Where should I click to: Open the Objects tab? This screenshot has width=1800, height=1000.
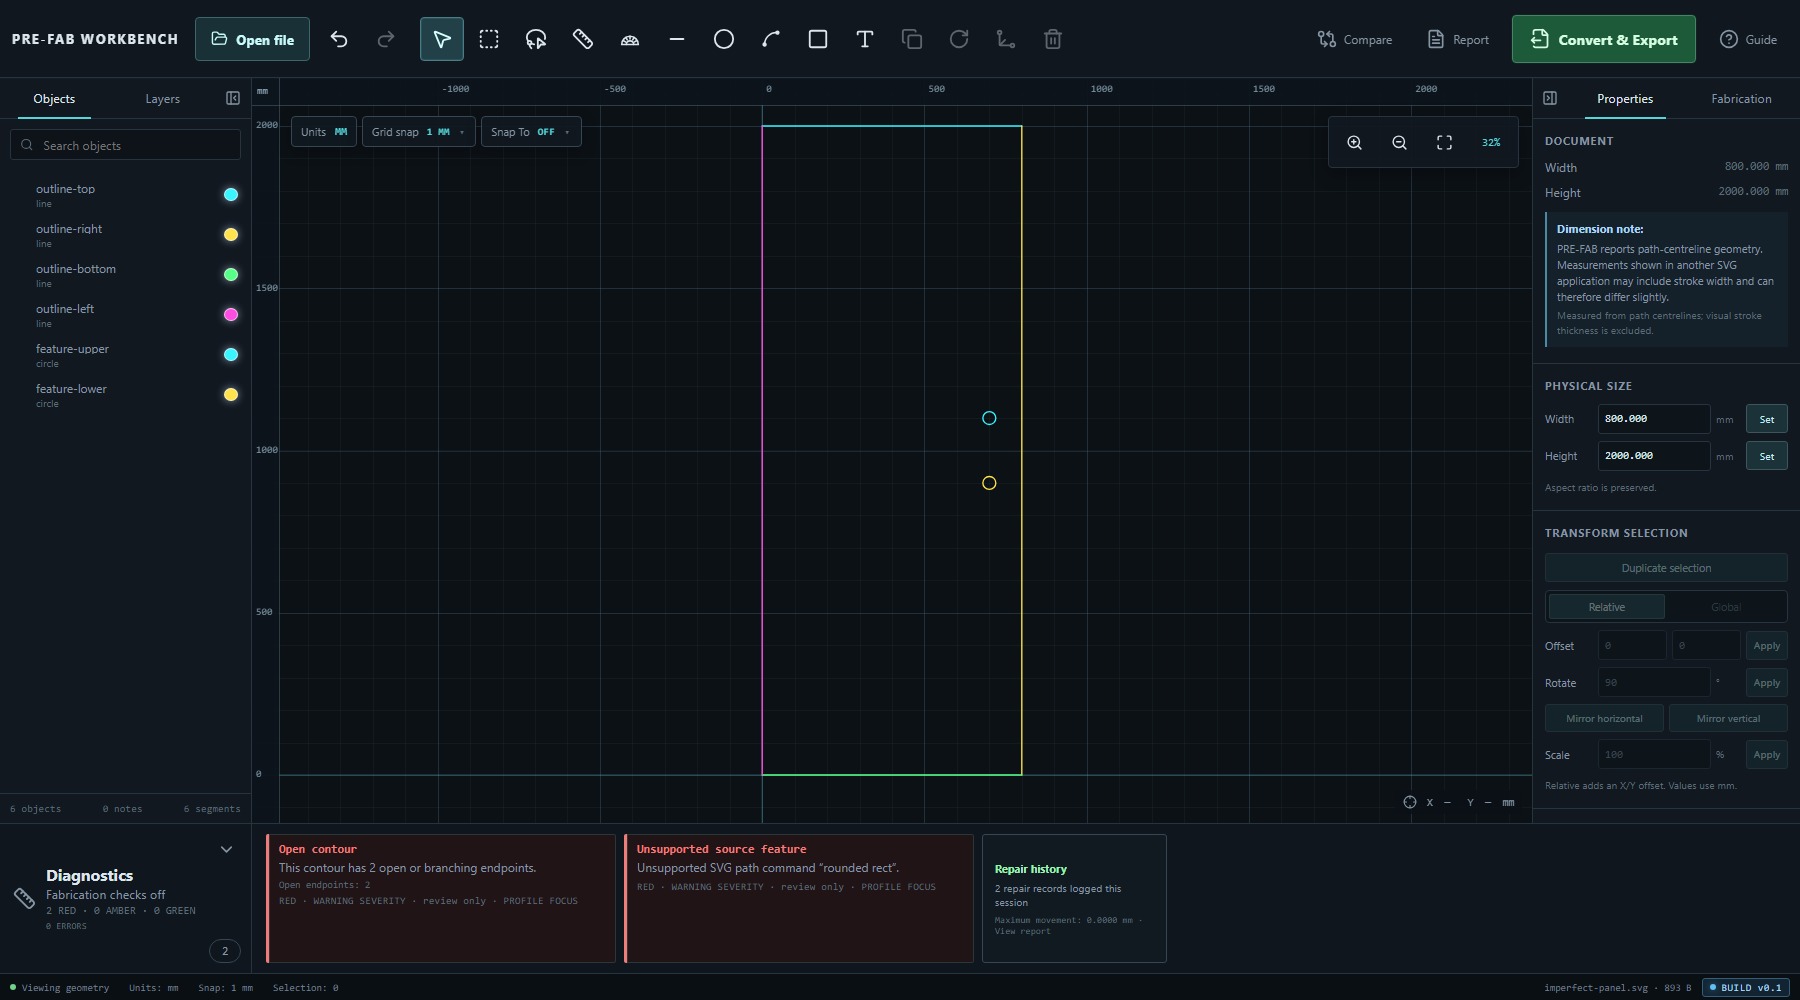point(54,99)
